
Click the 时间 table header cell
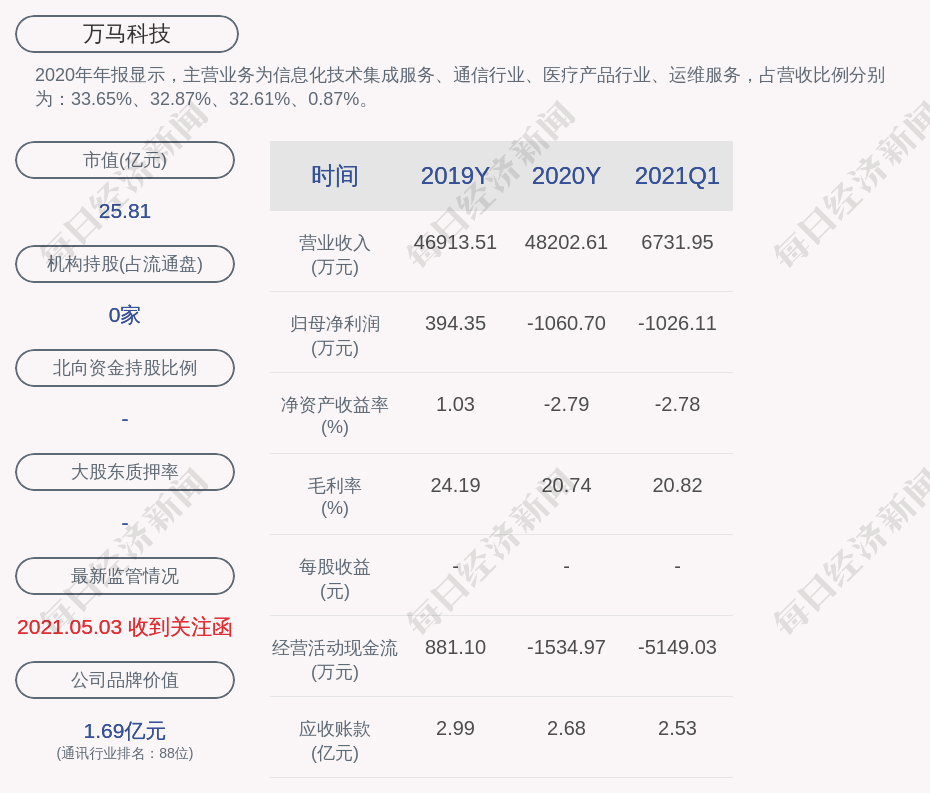334,176
